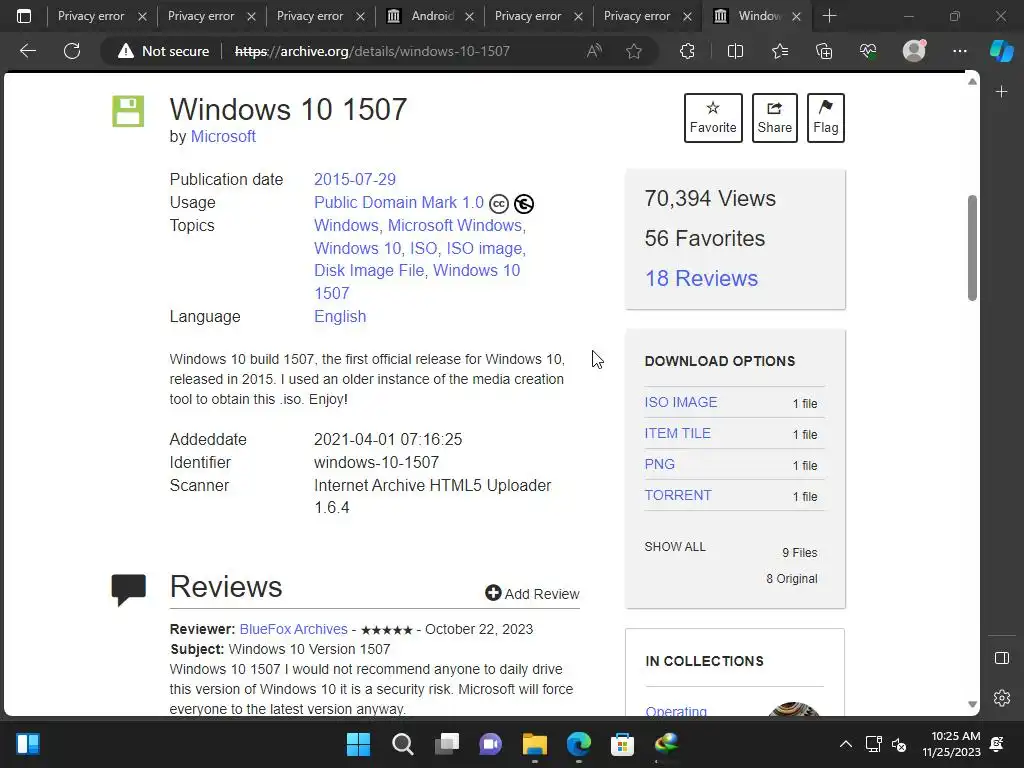This screenshot has width=1024, height=768.
Task: Download the ISO IMAGE option
Action: 680,402
